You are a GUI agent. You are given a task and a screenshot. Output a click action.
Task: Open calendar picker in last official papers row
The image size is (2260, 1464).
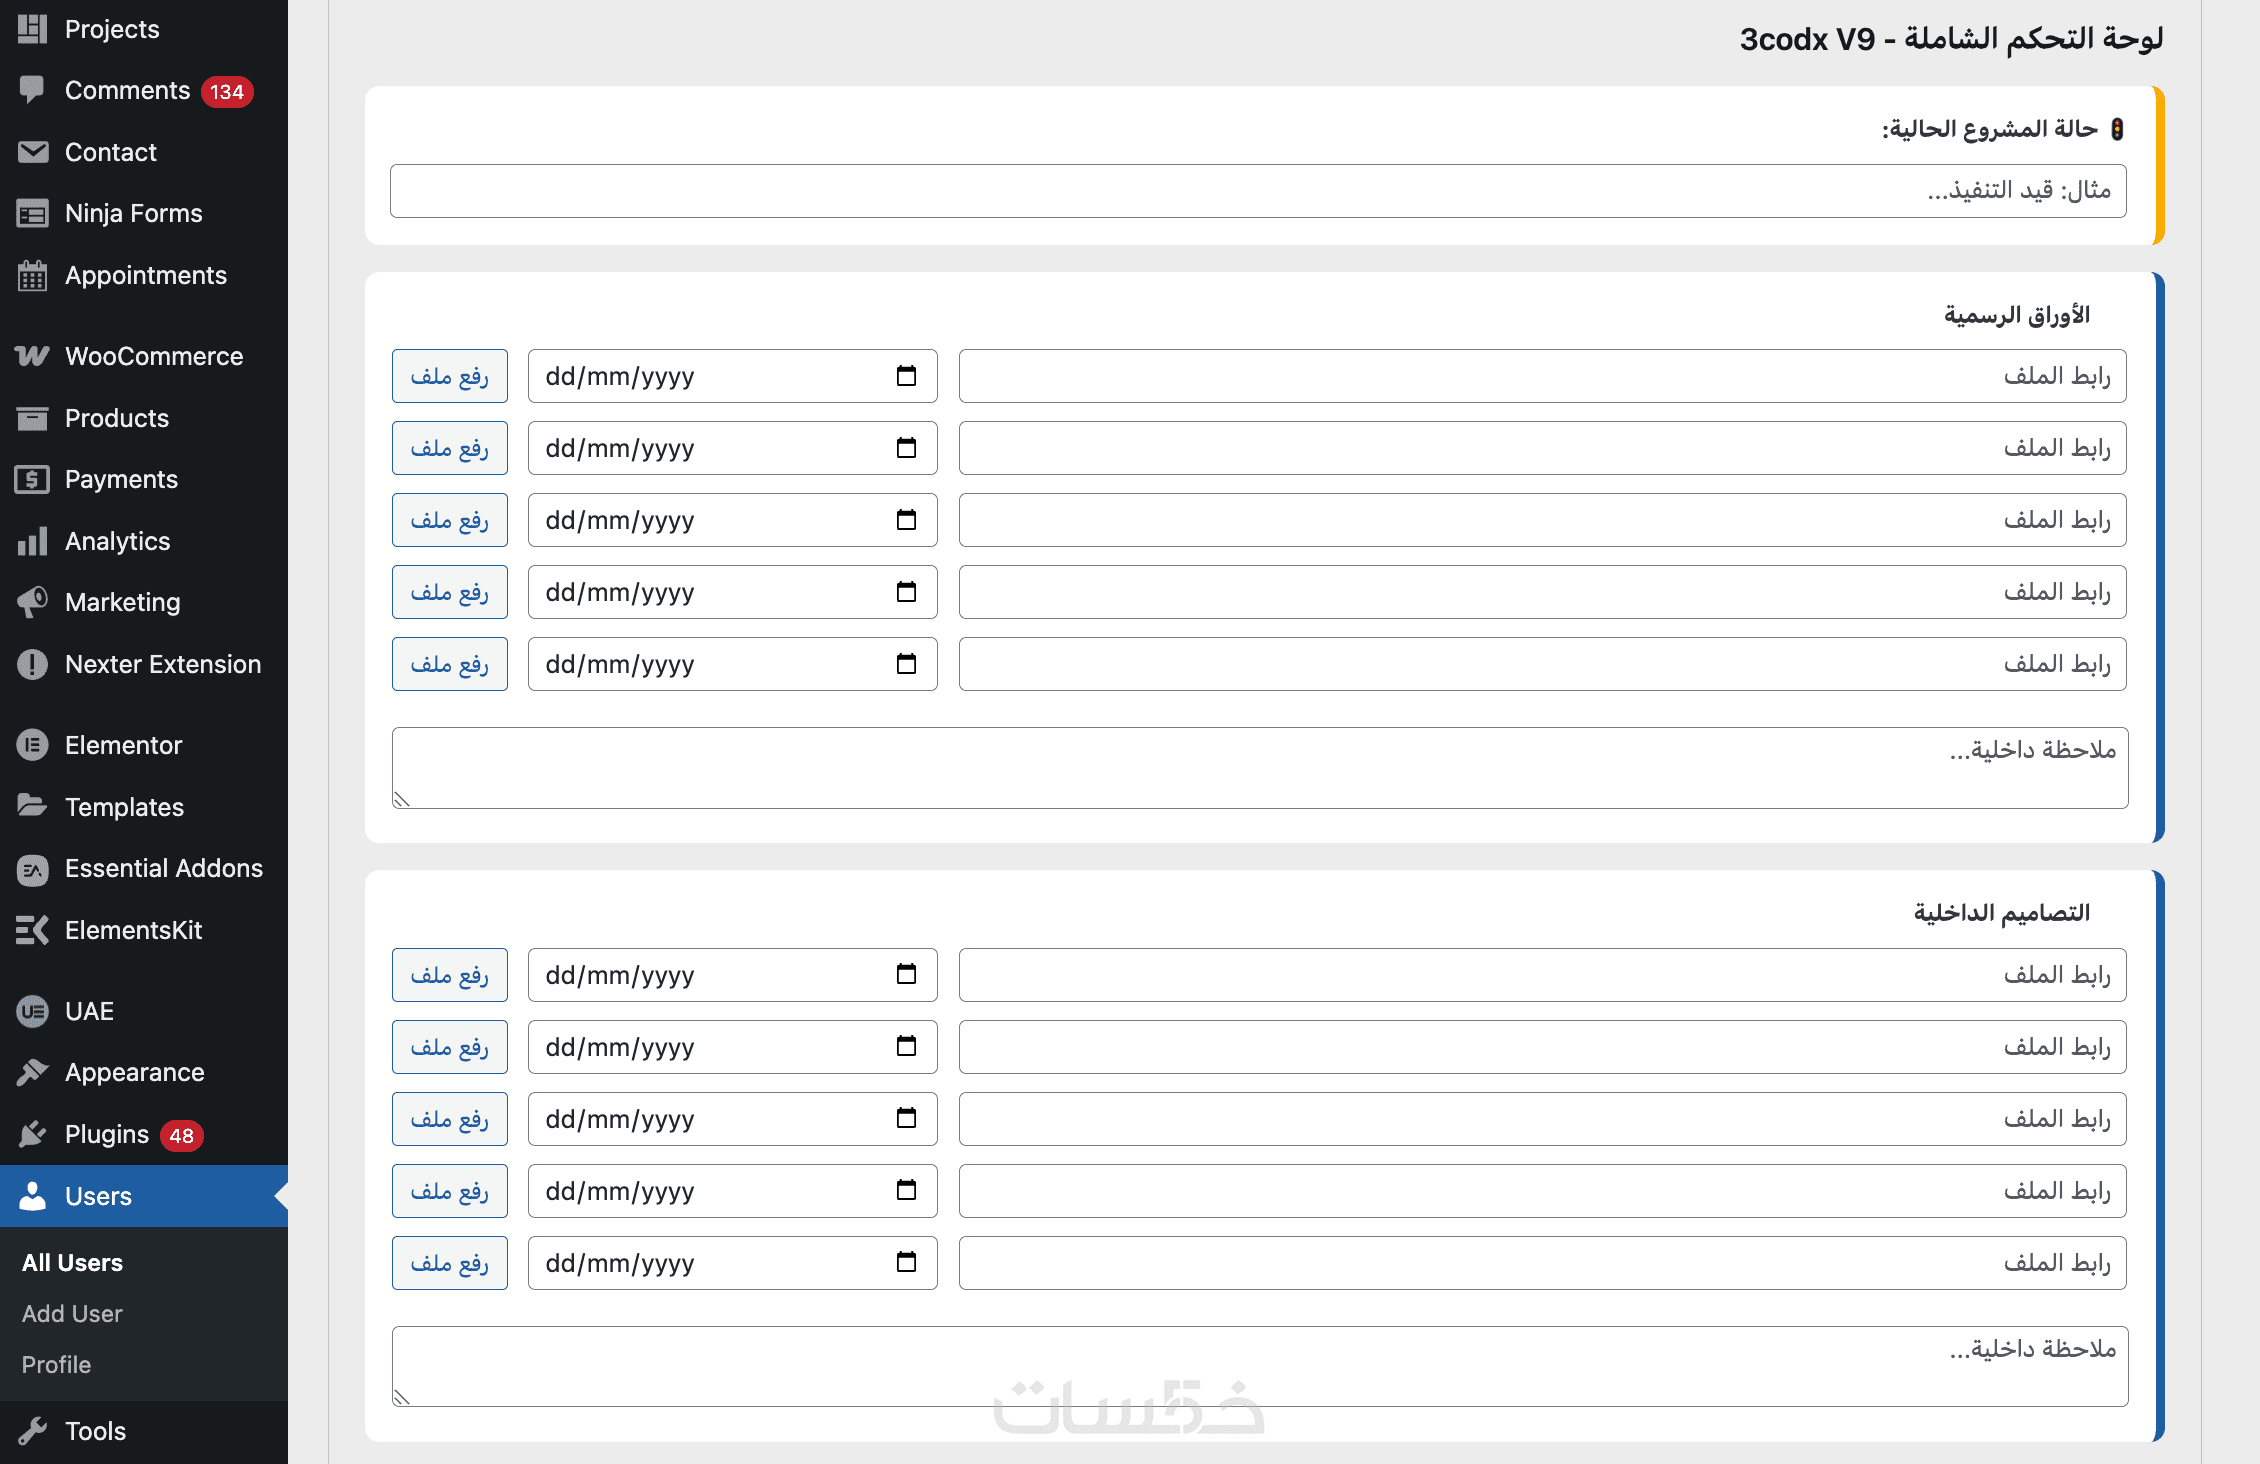pos(906,664)
